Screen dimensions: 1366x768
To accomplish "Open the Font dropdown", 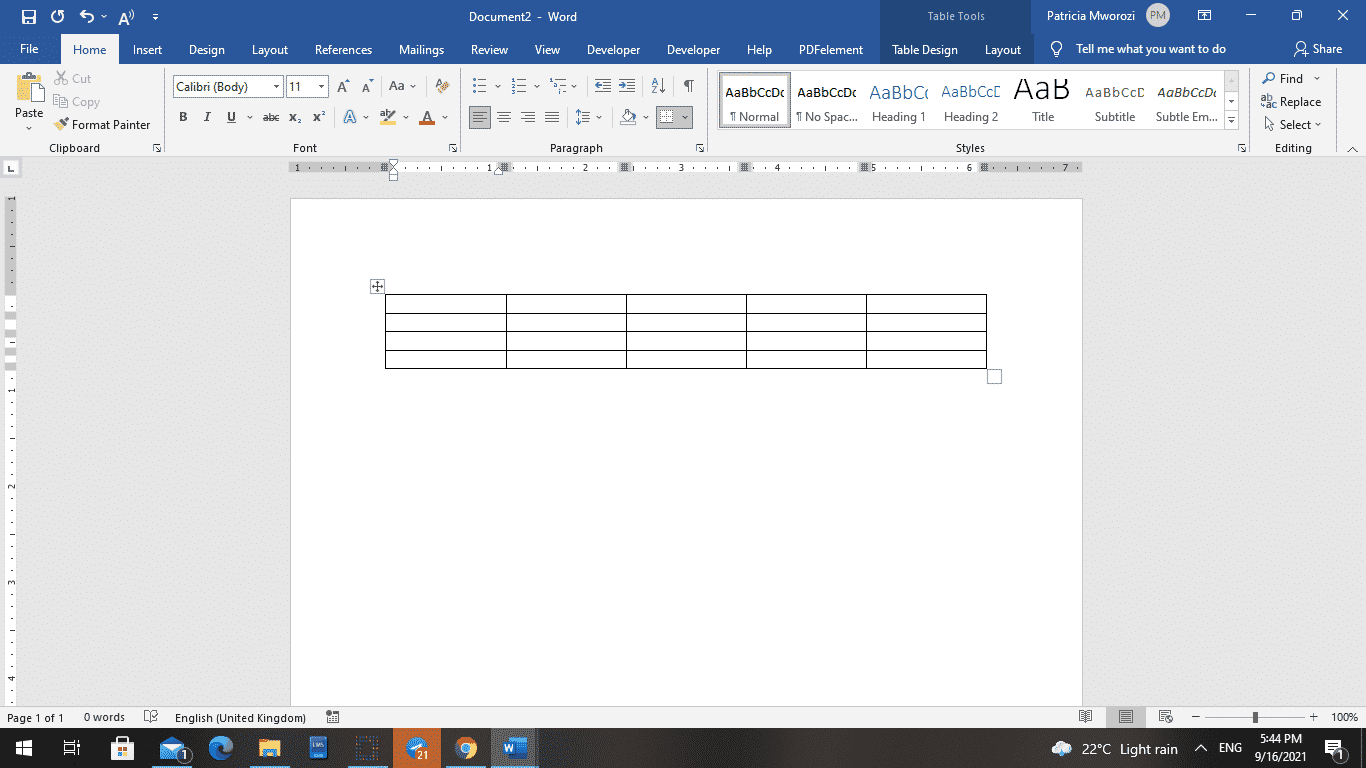I will pyautogui.click(x=278, y=86).
